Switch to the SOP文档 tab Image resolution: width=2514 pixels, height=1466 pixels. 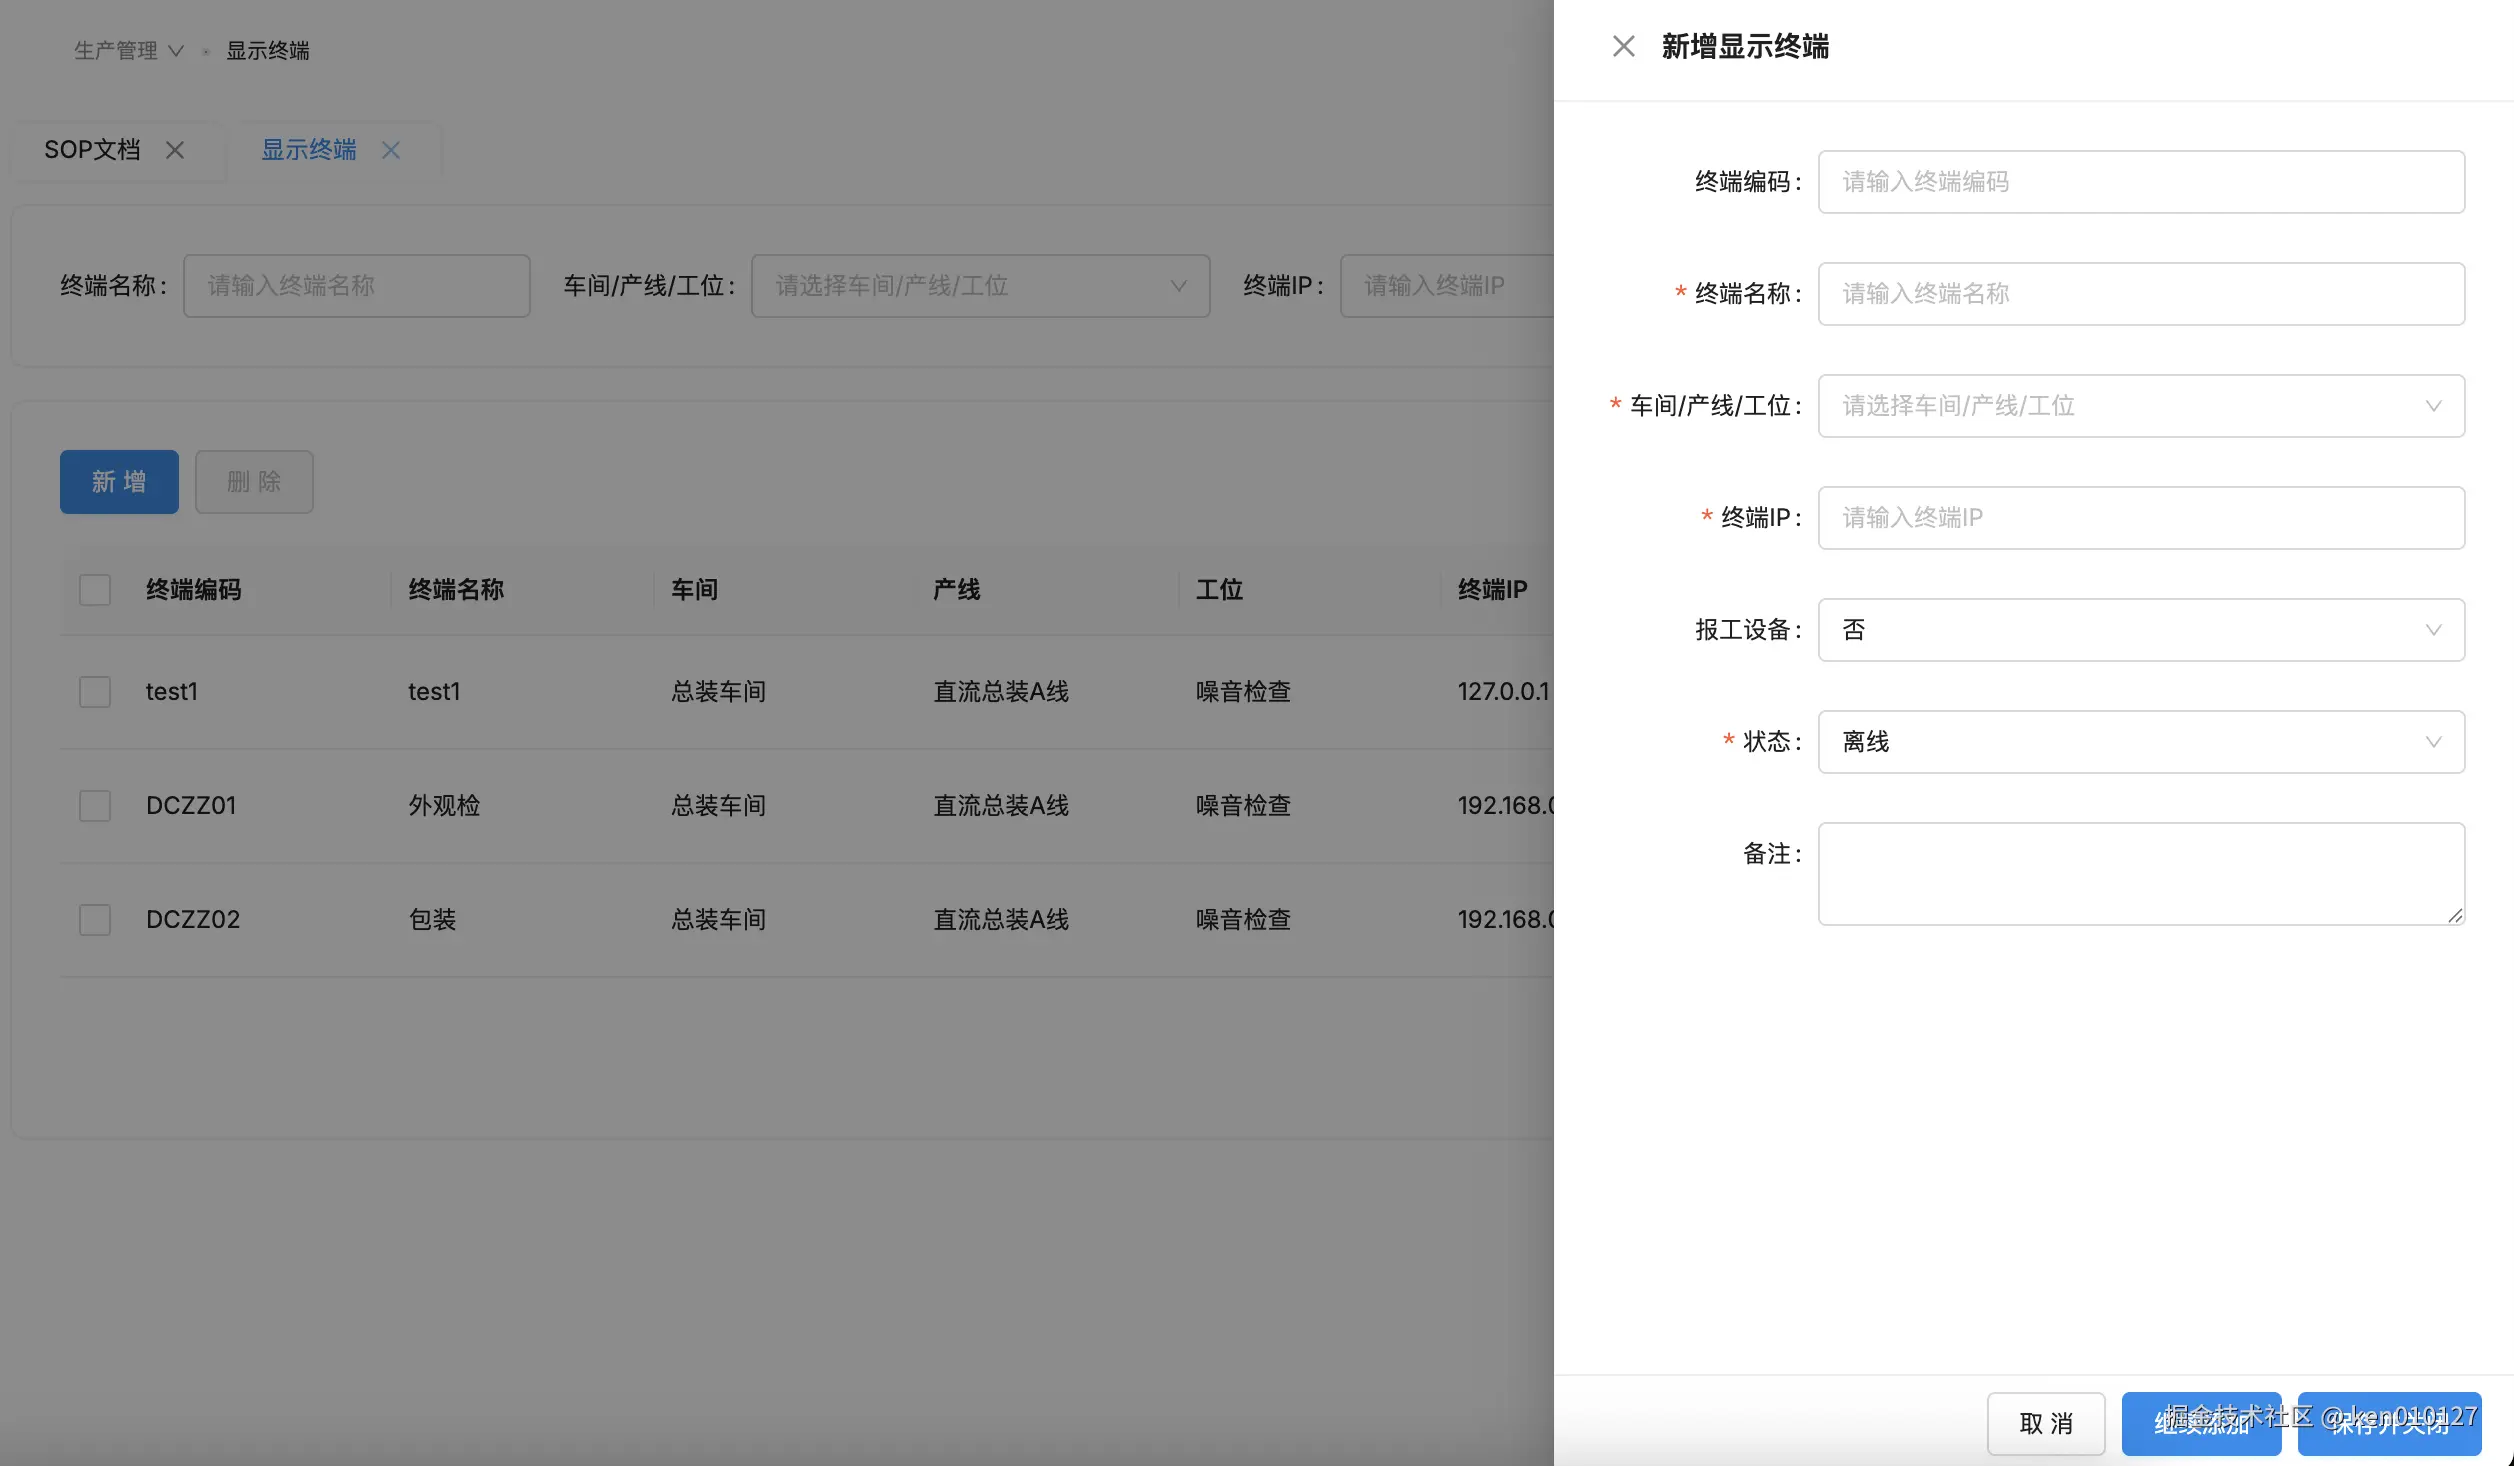(92, 150)
